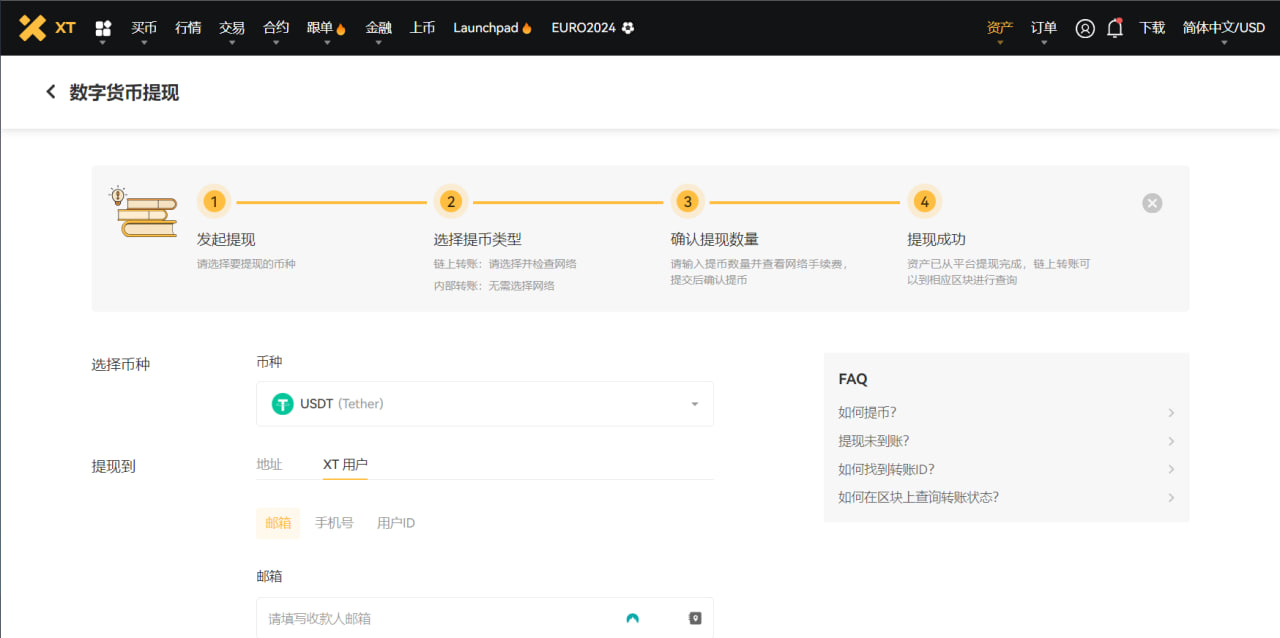Open the FAQ item 如何在区块上查询转账状态?

[x=1006, y=497]
